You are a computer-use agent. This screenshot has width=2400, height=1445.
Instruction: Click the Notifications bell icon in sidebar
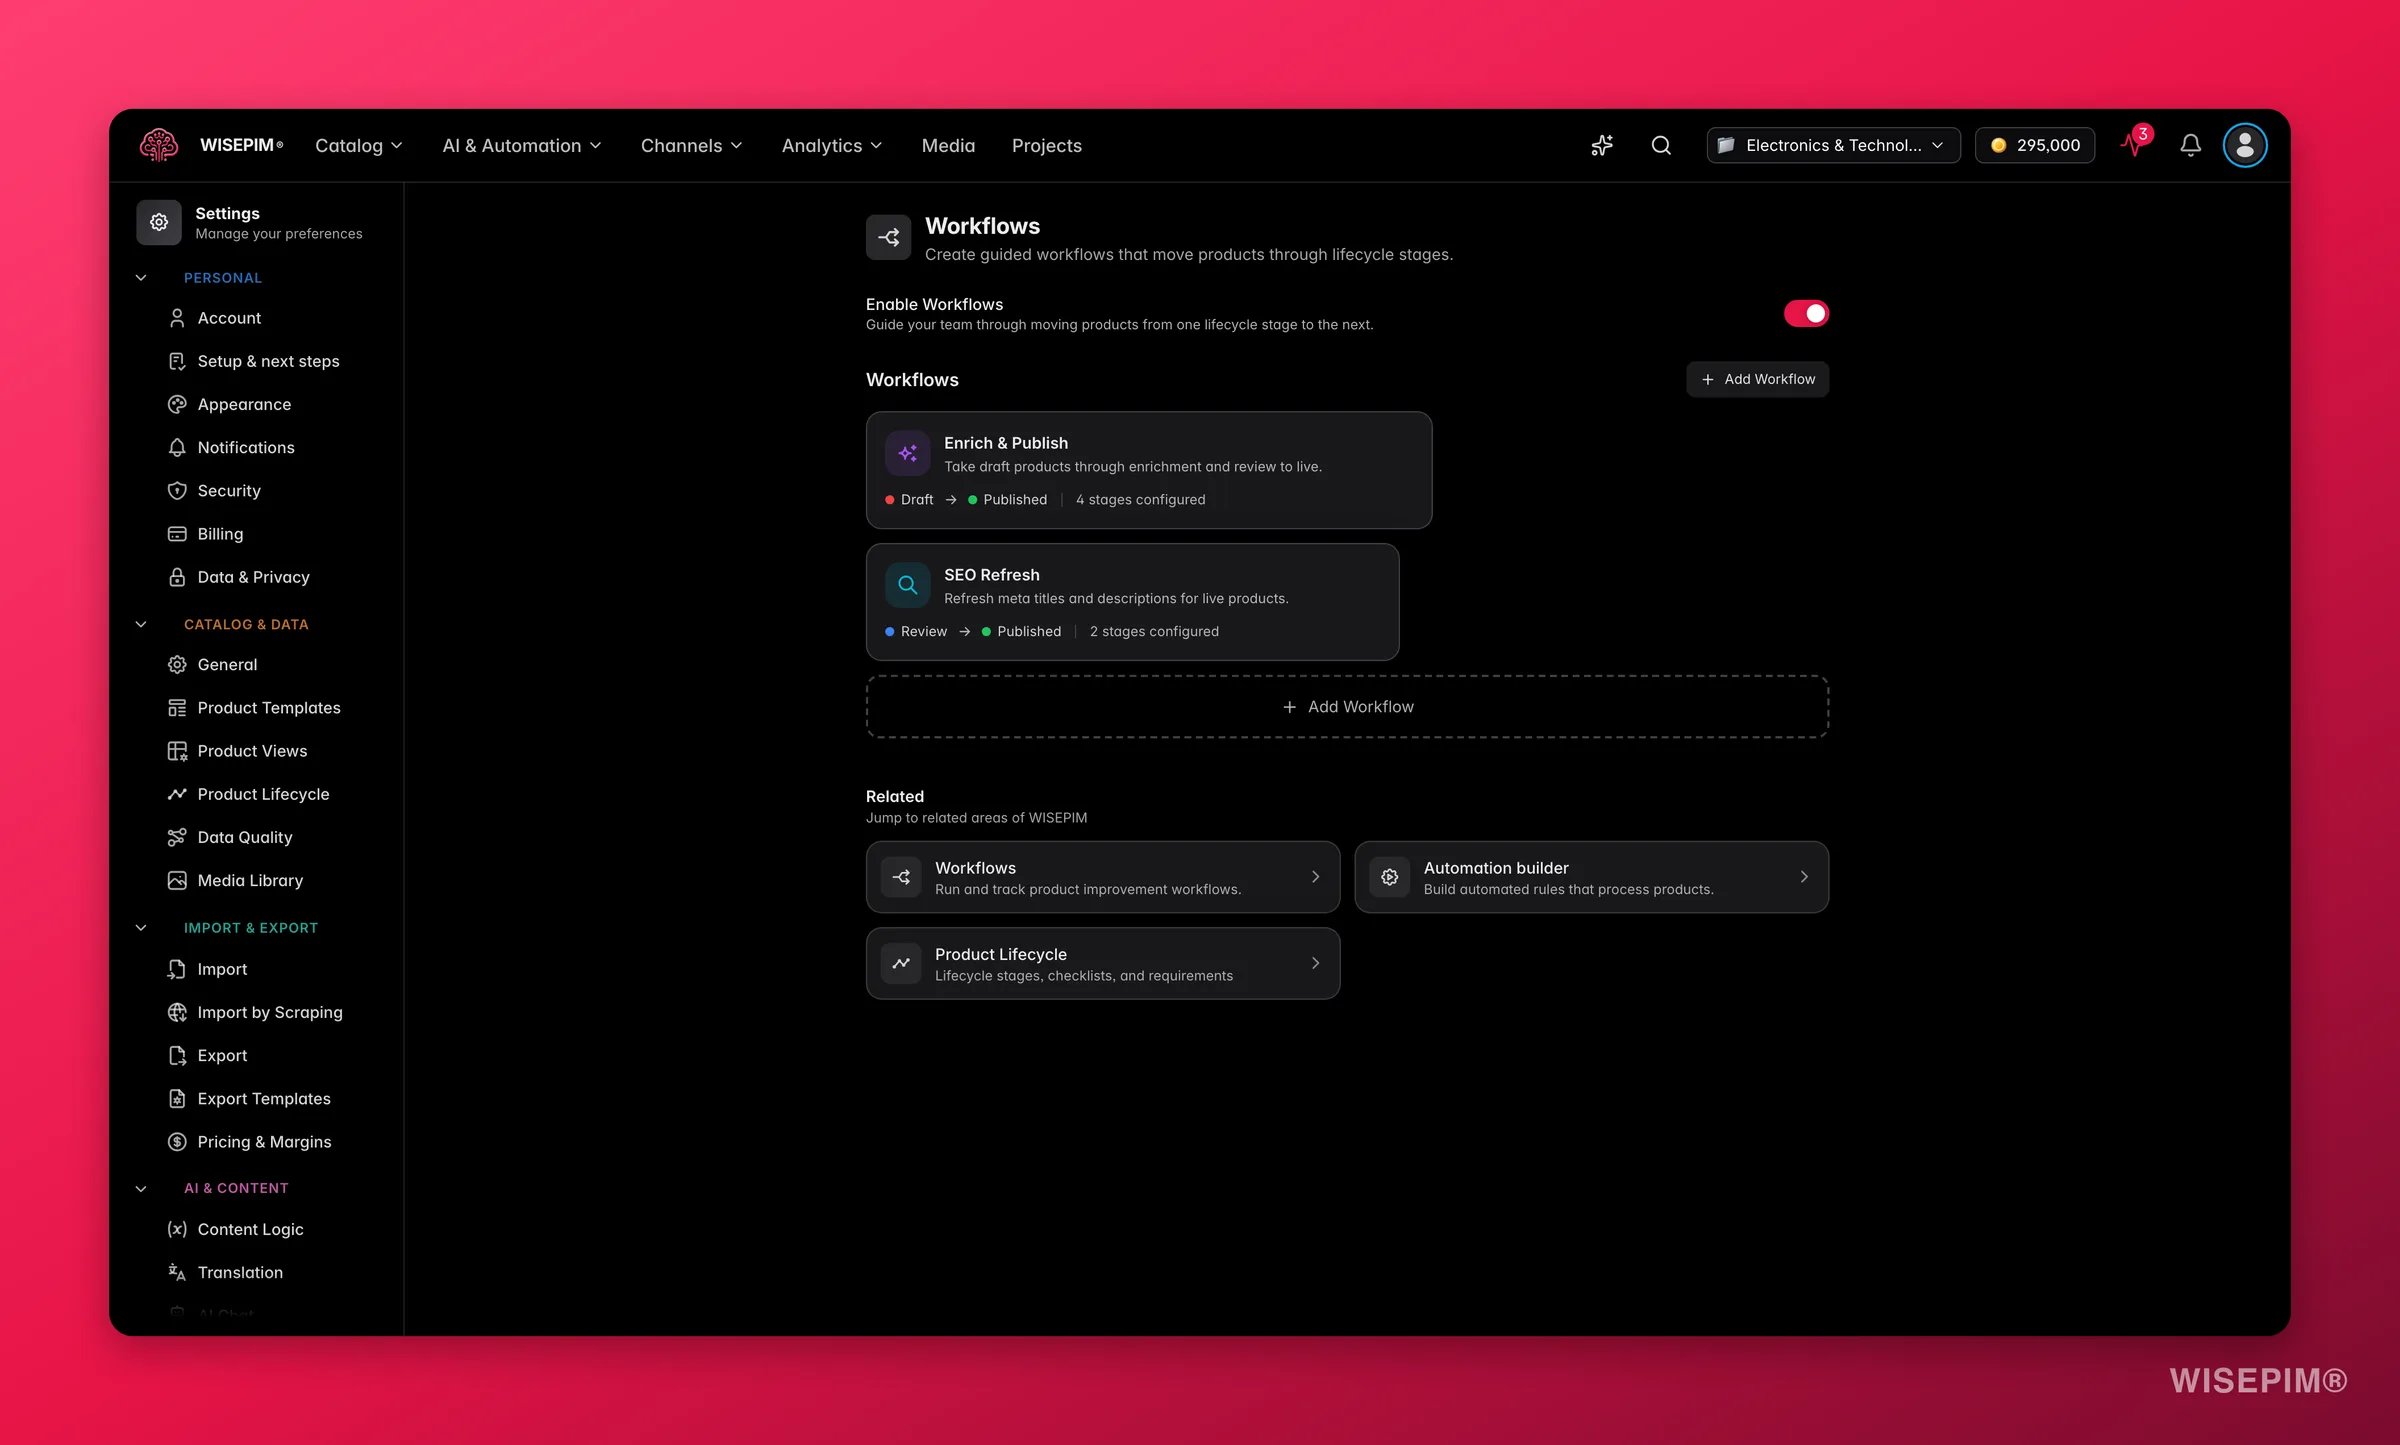point(177,447)
